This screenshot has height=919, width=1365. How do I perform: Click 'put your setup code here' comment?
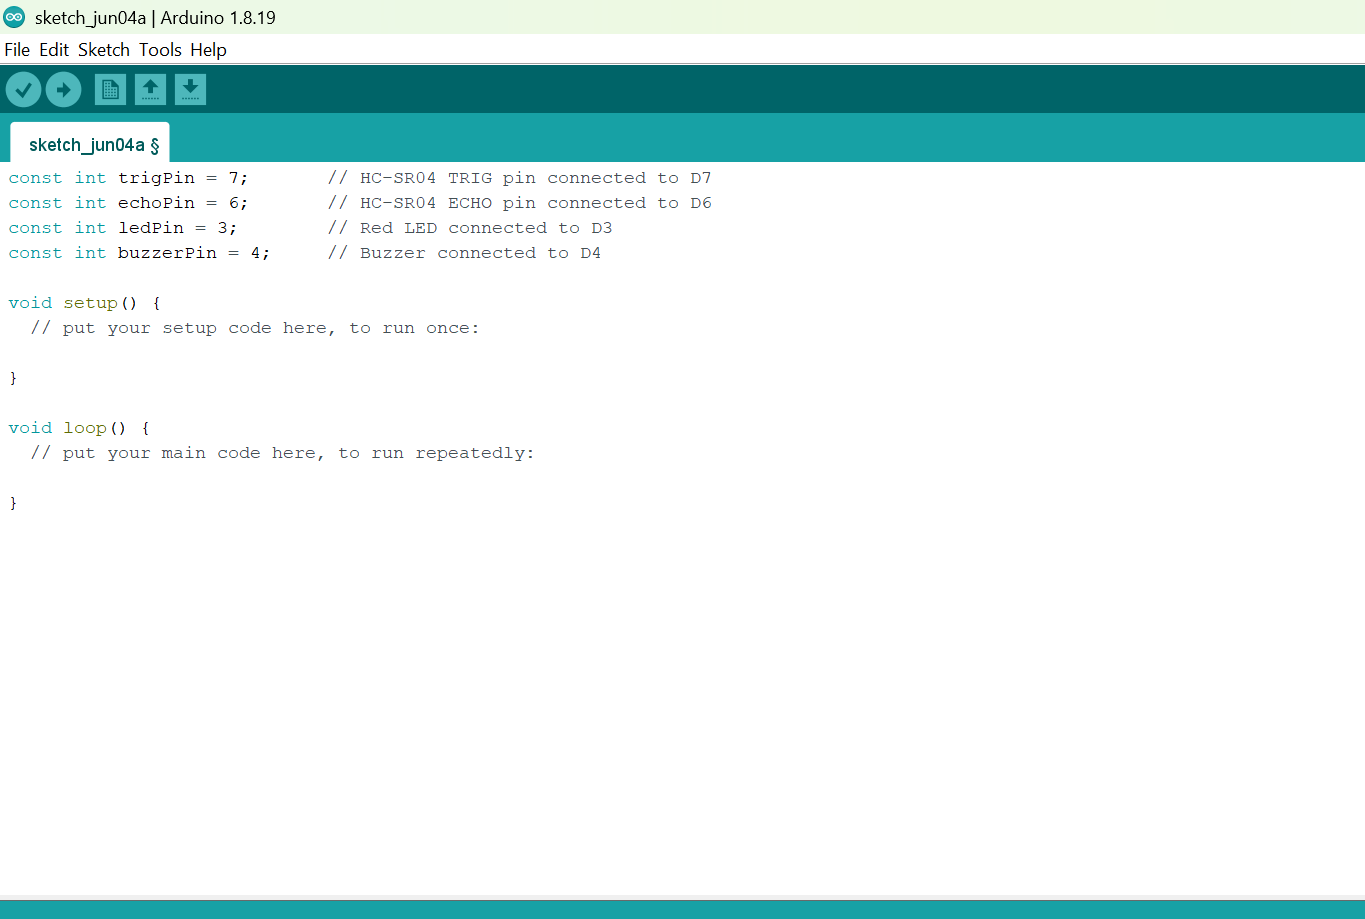coord(255,328)
